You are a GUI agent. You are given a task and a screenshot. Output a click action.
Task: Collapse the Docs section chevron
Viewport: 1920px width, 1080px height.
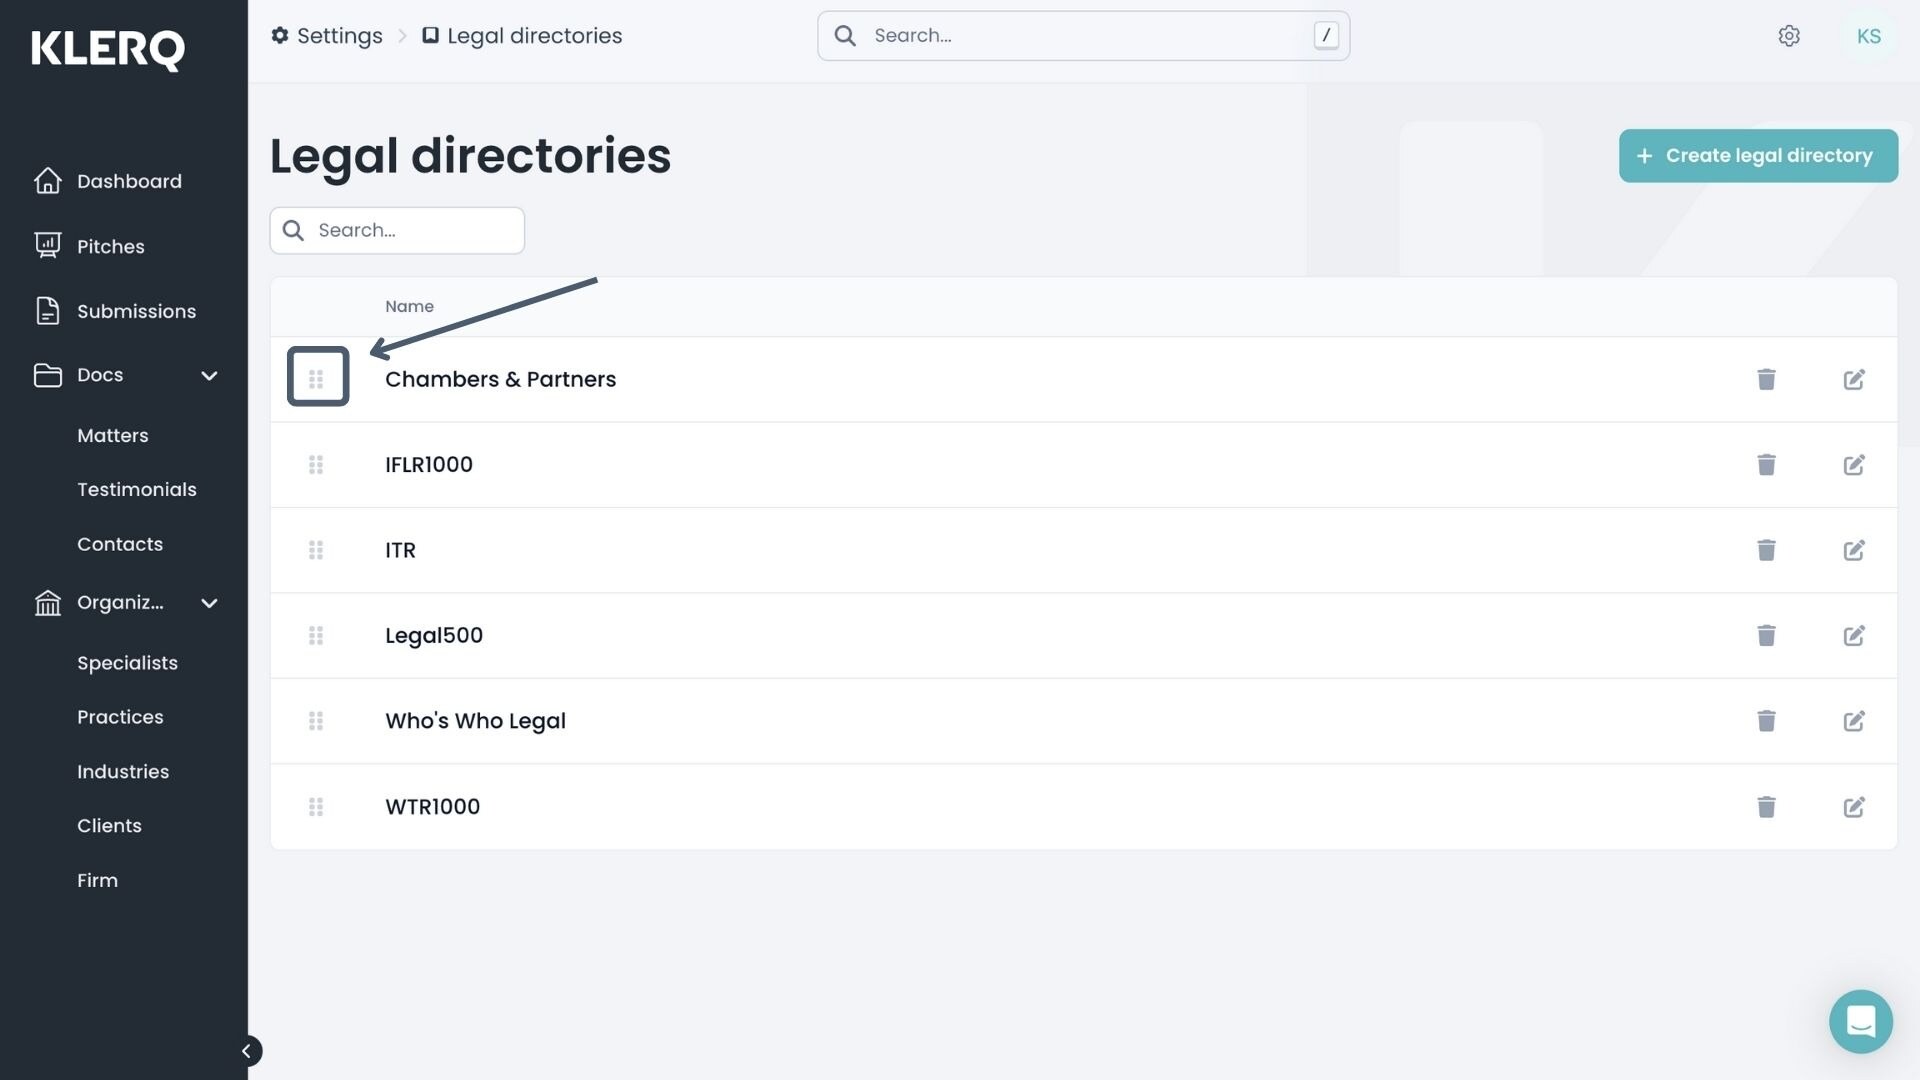(x=209, y=376)
